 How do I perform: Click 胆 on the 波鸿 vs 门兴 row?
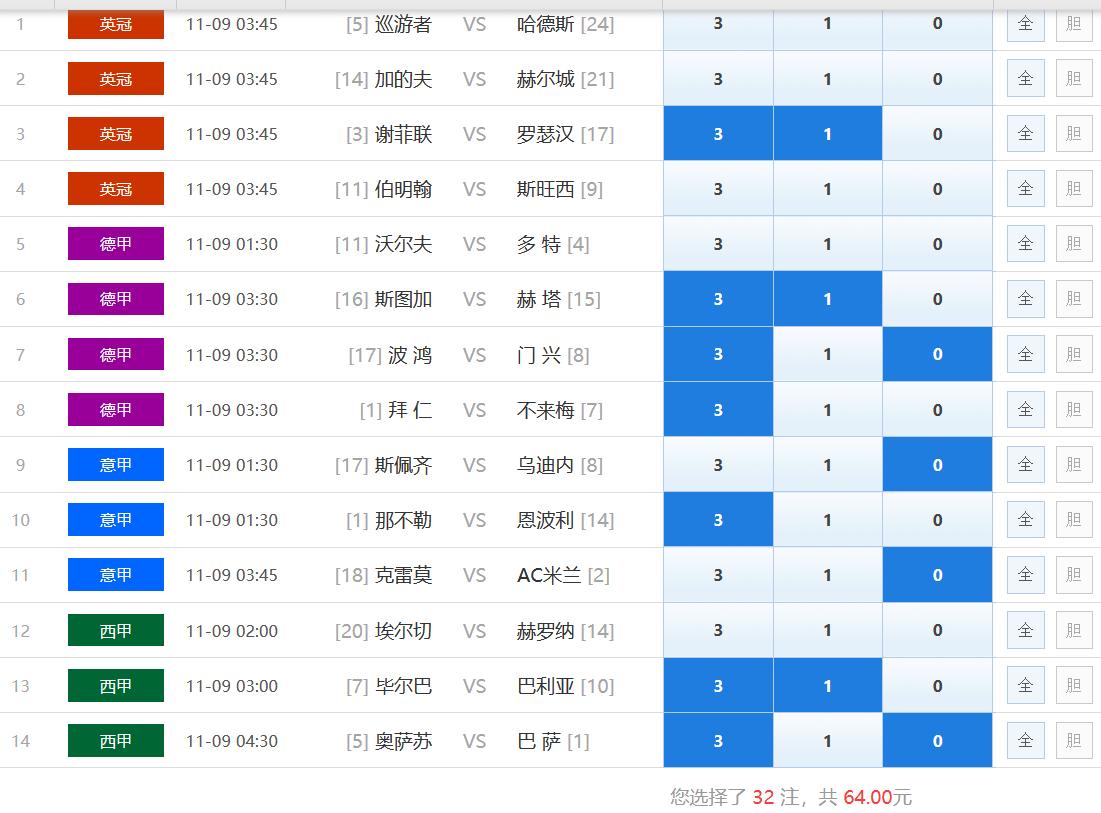(1073, 354)
